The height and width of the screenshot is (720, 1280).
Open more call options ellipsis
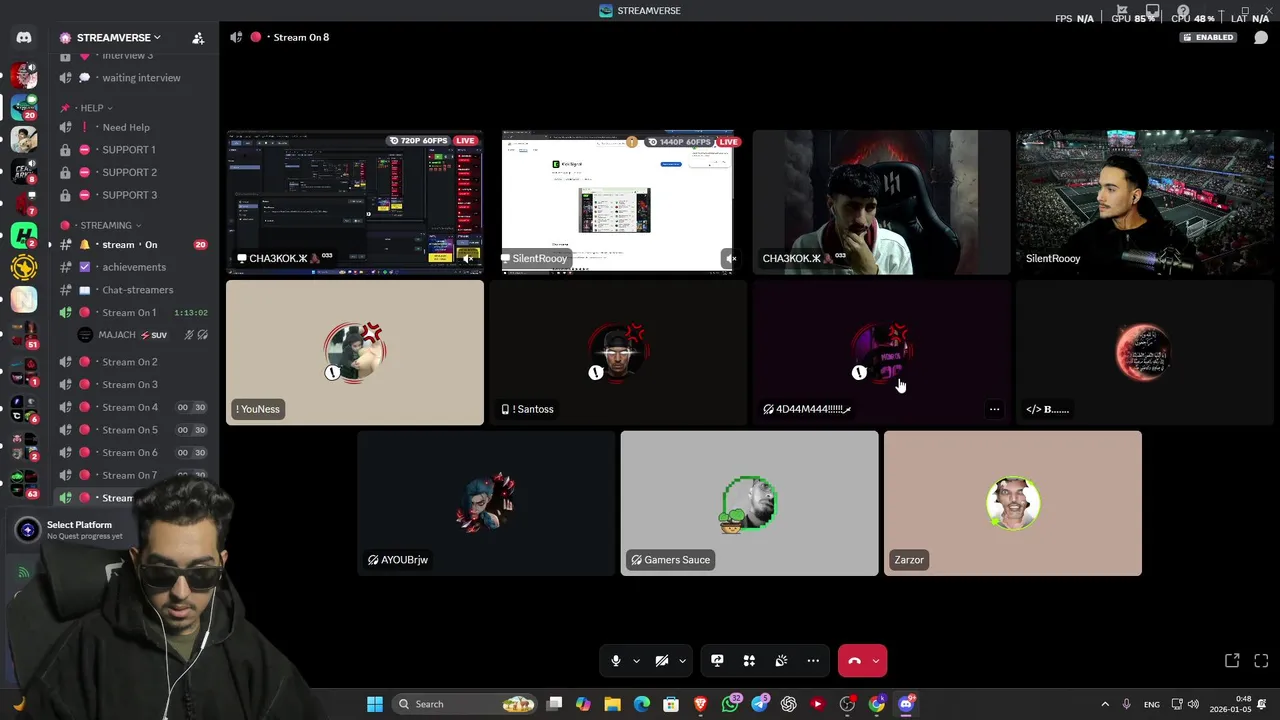click(813, 661)
